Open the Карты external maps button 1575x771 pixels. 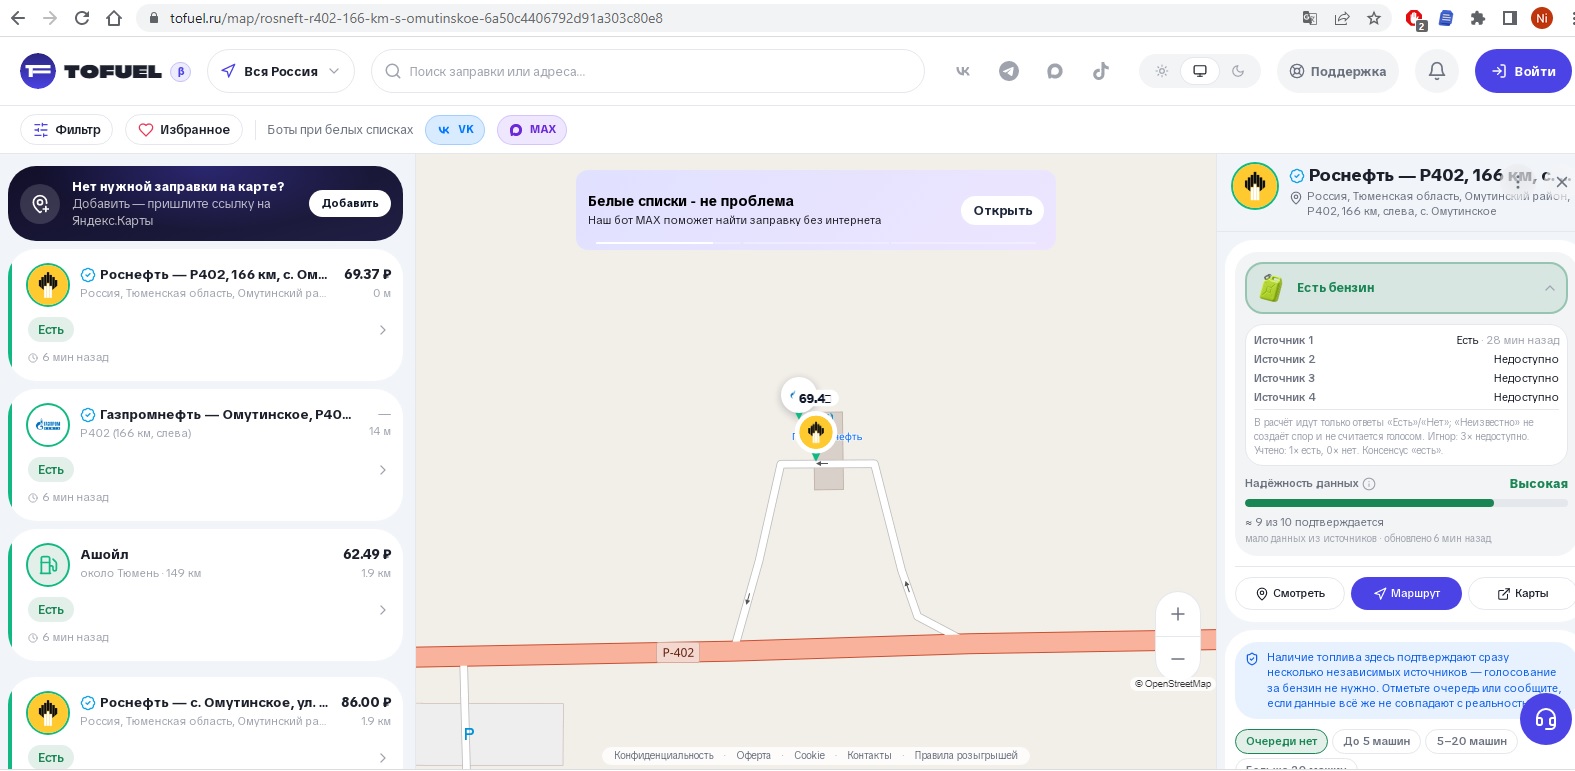point(1522,593)
